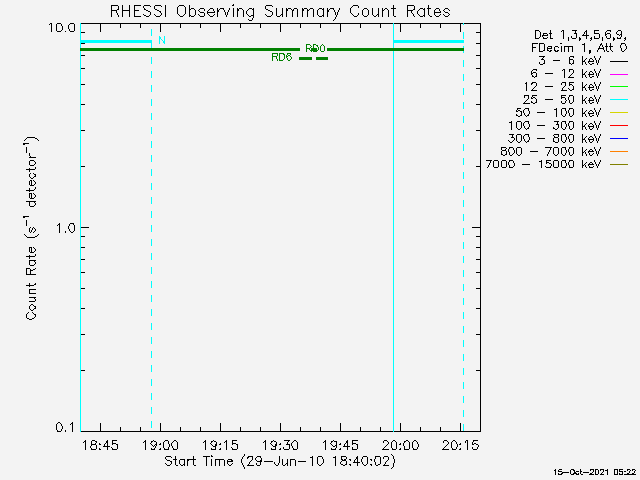Click the 0.1 y-axis label
This screenshot has height=480, width=640.
tap(66, 427)
